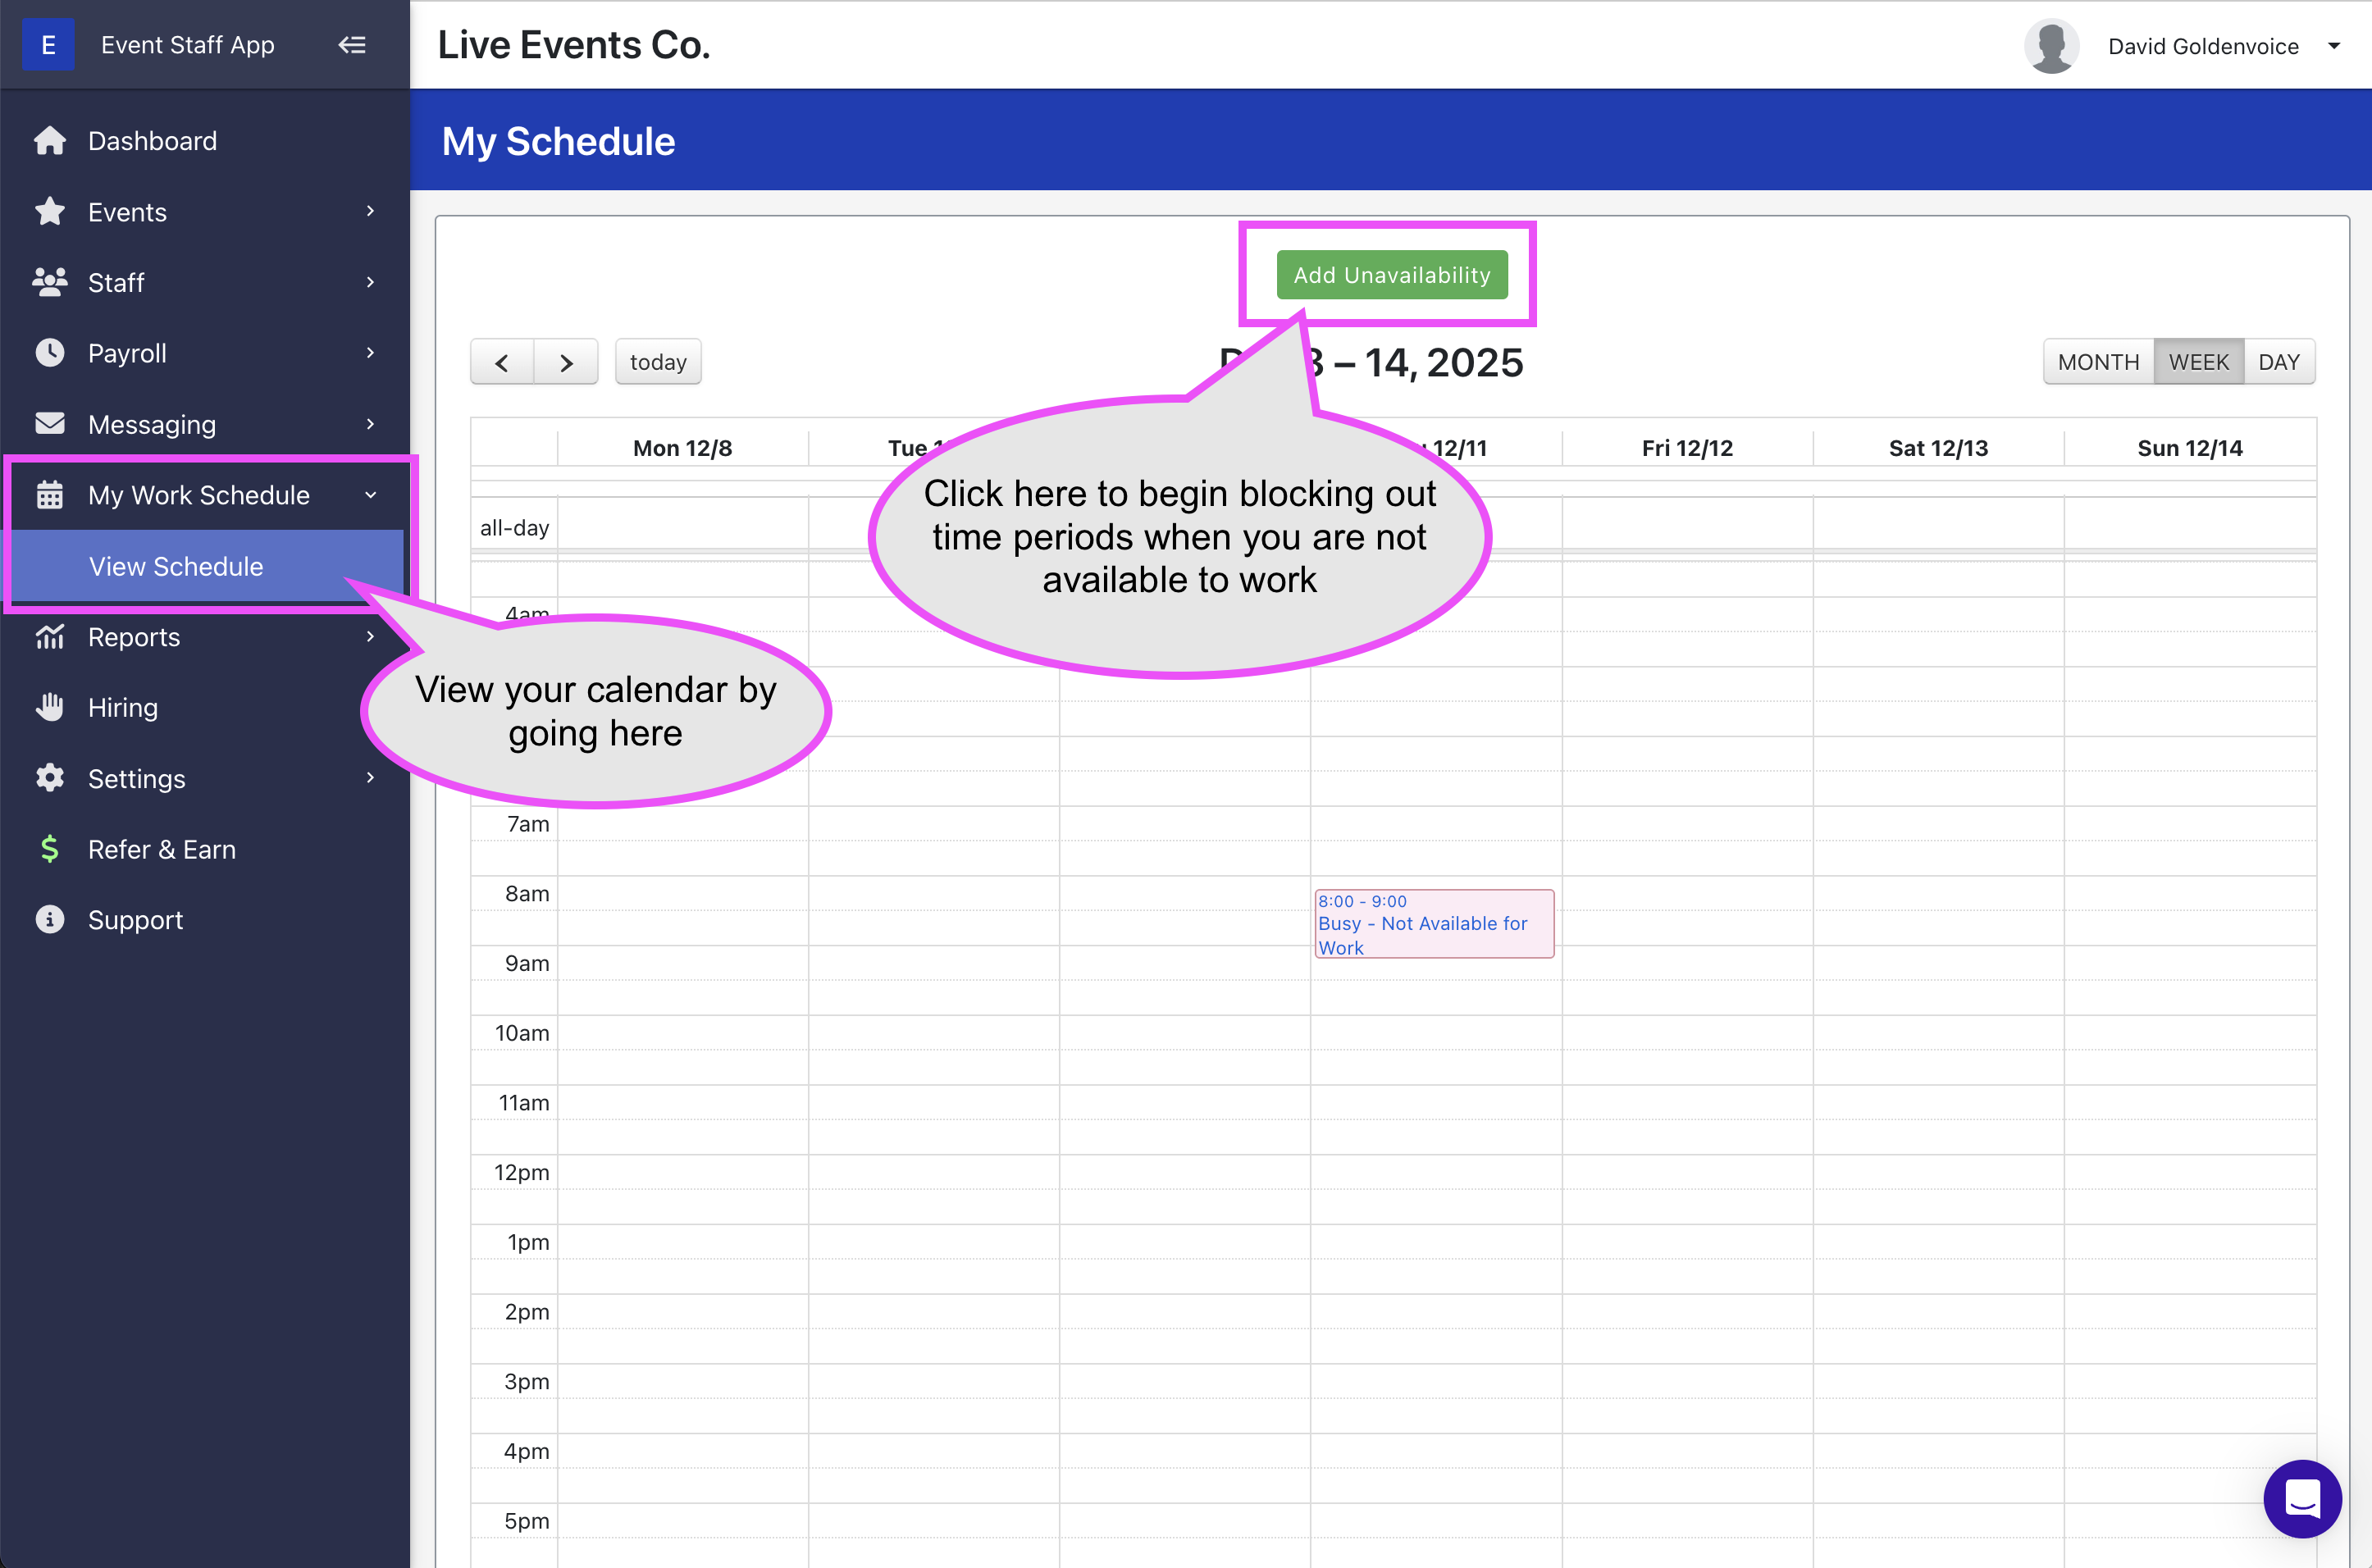The image size is (2372, 1568).
Task: Select the WEEK view toggle
Action: point(2198,362)
